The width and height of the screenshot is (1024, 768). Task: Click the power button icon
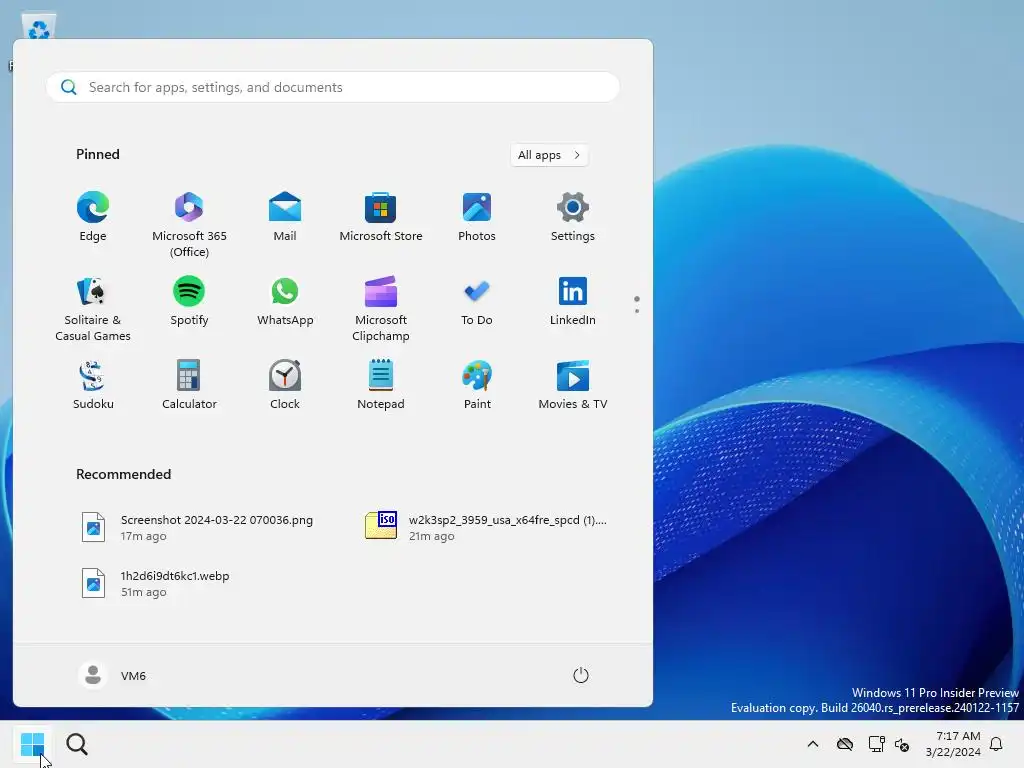(x=581, y=675)
